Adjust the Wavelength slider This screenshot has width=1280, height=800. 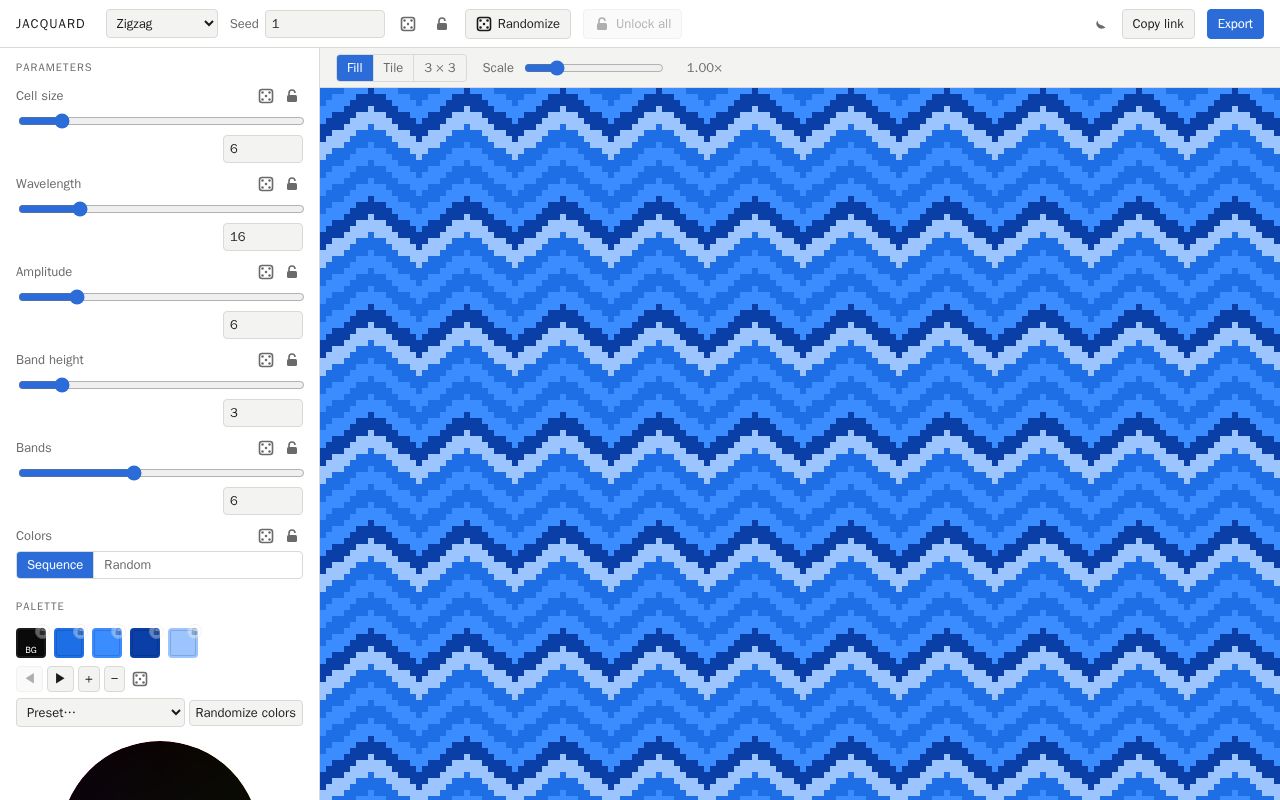coord(161,209)
